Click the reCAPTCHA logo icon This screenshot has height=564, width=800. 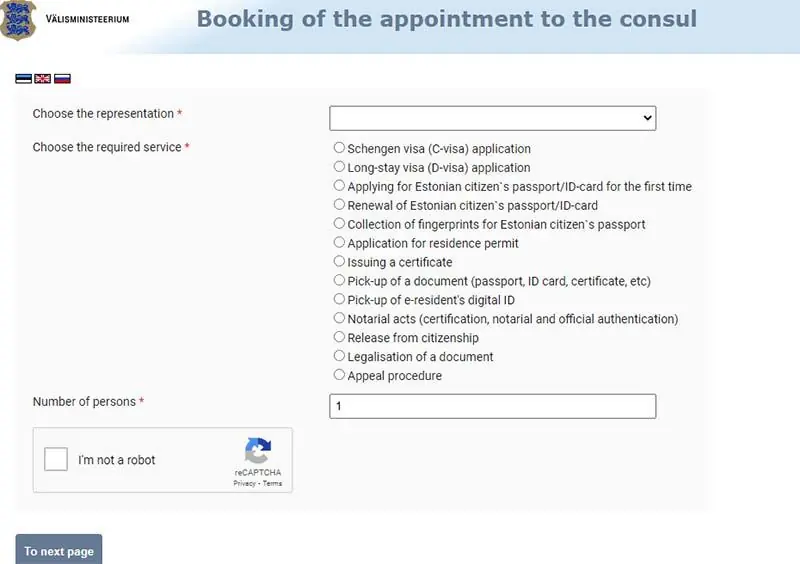tap(258, 450)
